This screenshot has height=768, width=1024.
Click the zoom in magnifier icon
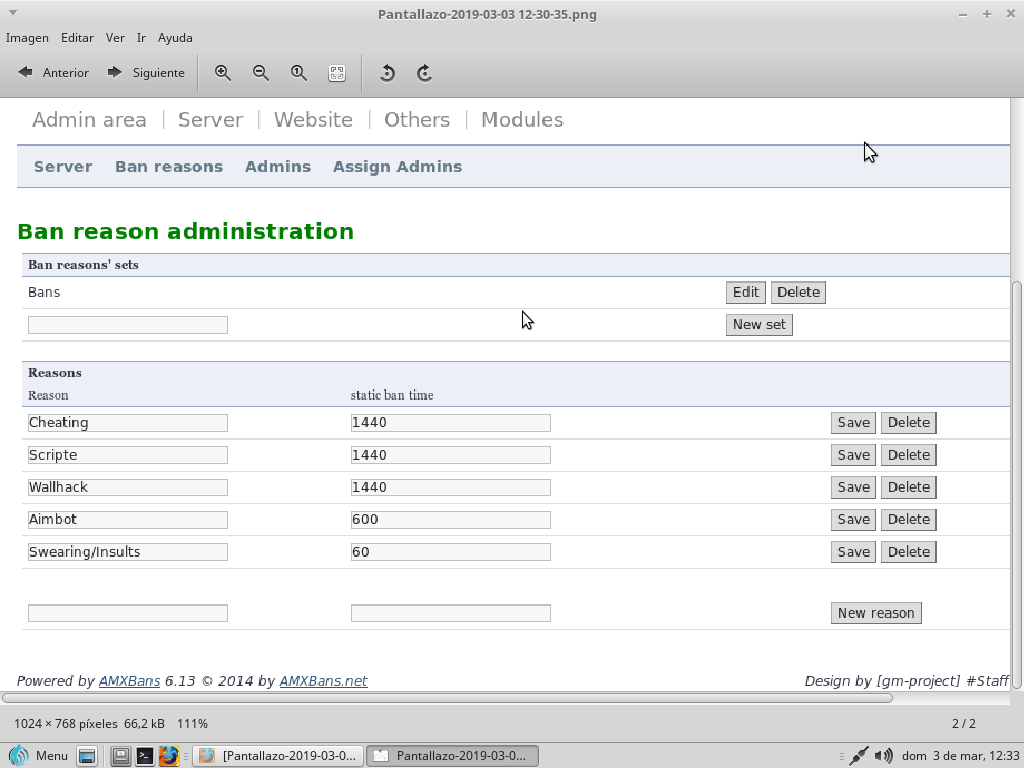[x=223, y=72]
